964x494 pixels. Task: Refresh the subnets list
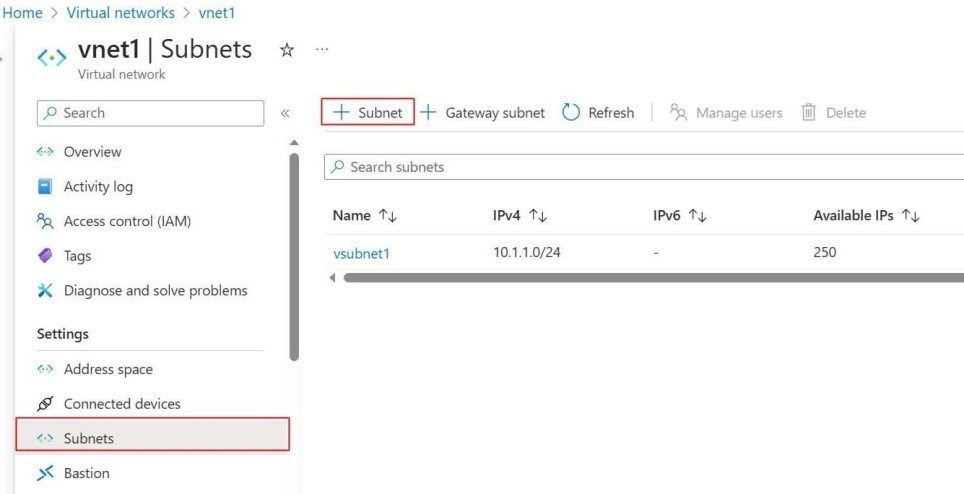[x=598, y=113]
